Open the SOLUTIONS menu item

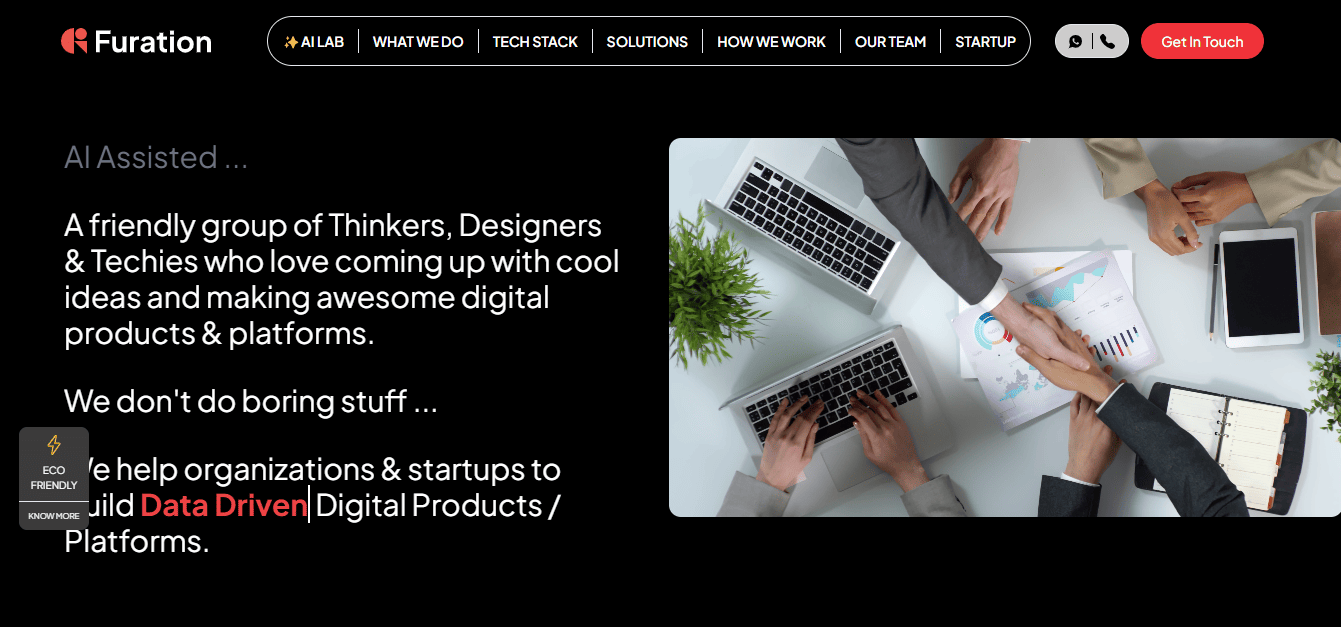(x=647, y=42)
